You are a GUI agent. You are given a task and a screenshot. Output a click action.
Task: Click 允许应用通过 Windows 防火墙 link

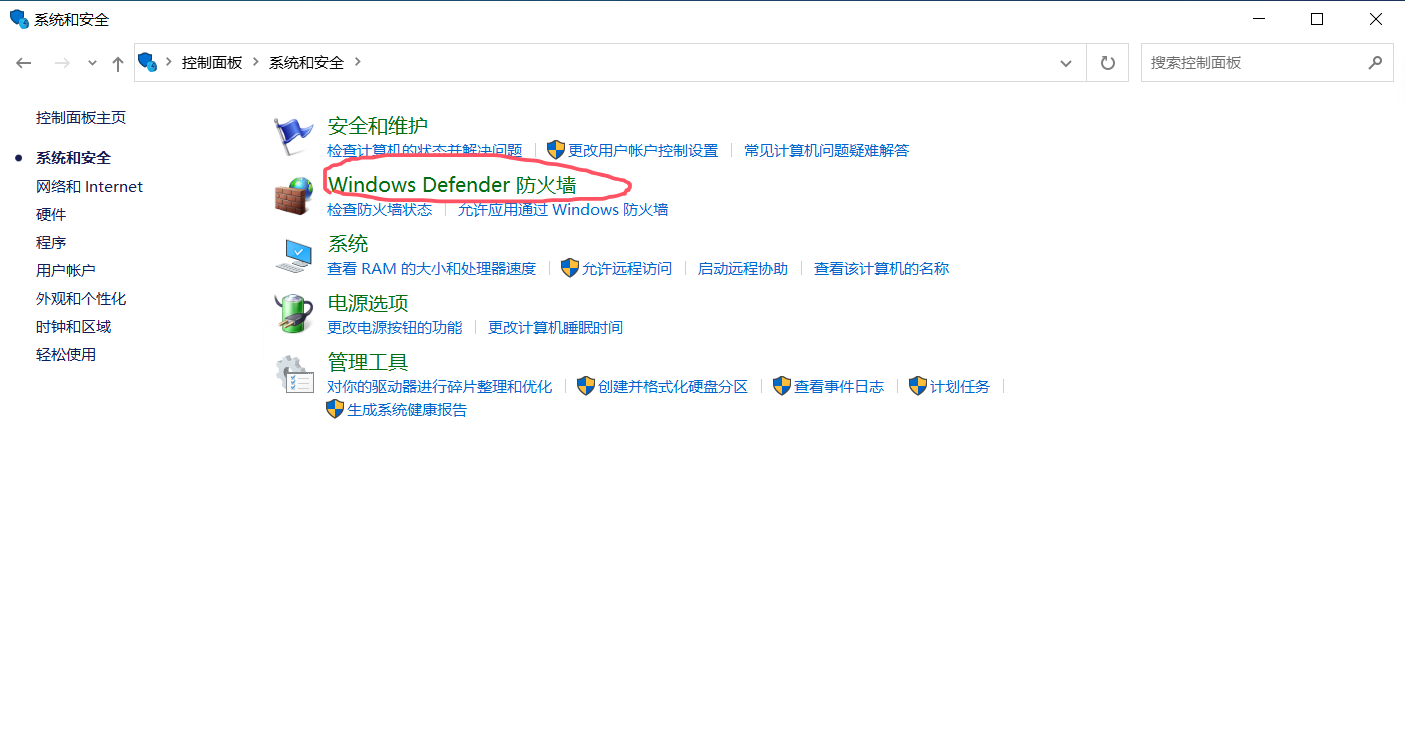coord(563,209)
